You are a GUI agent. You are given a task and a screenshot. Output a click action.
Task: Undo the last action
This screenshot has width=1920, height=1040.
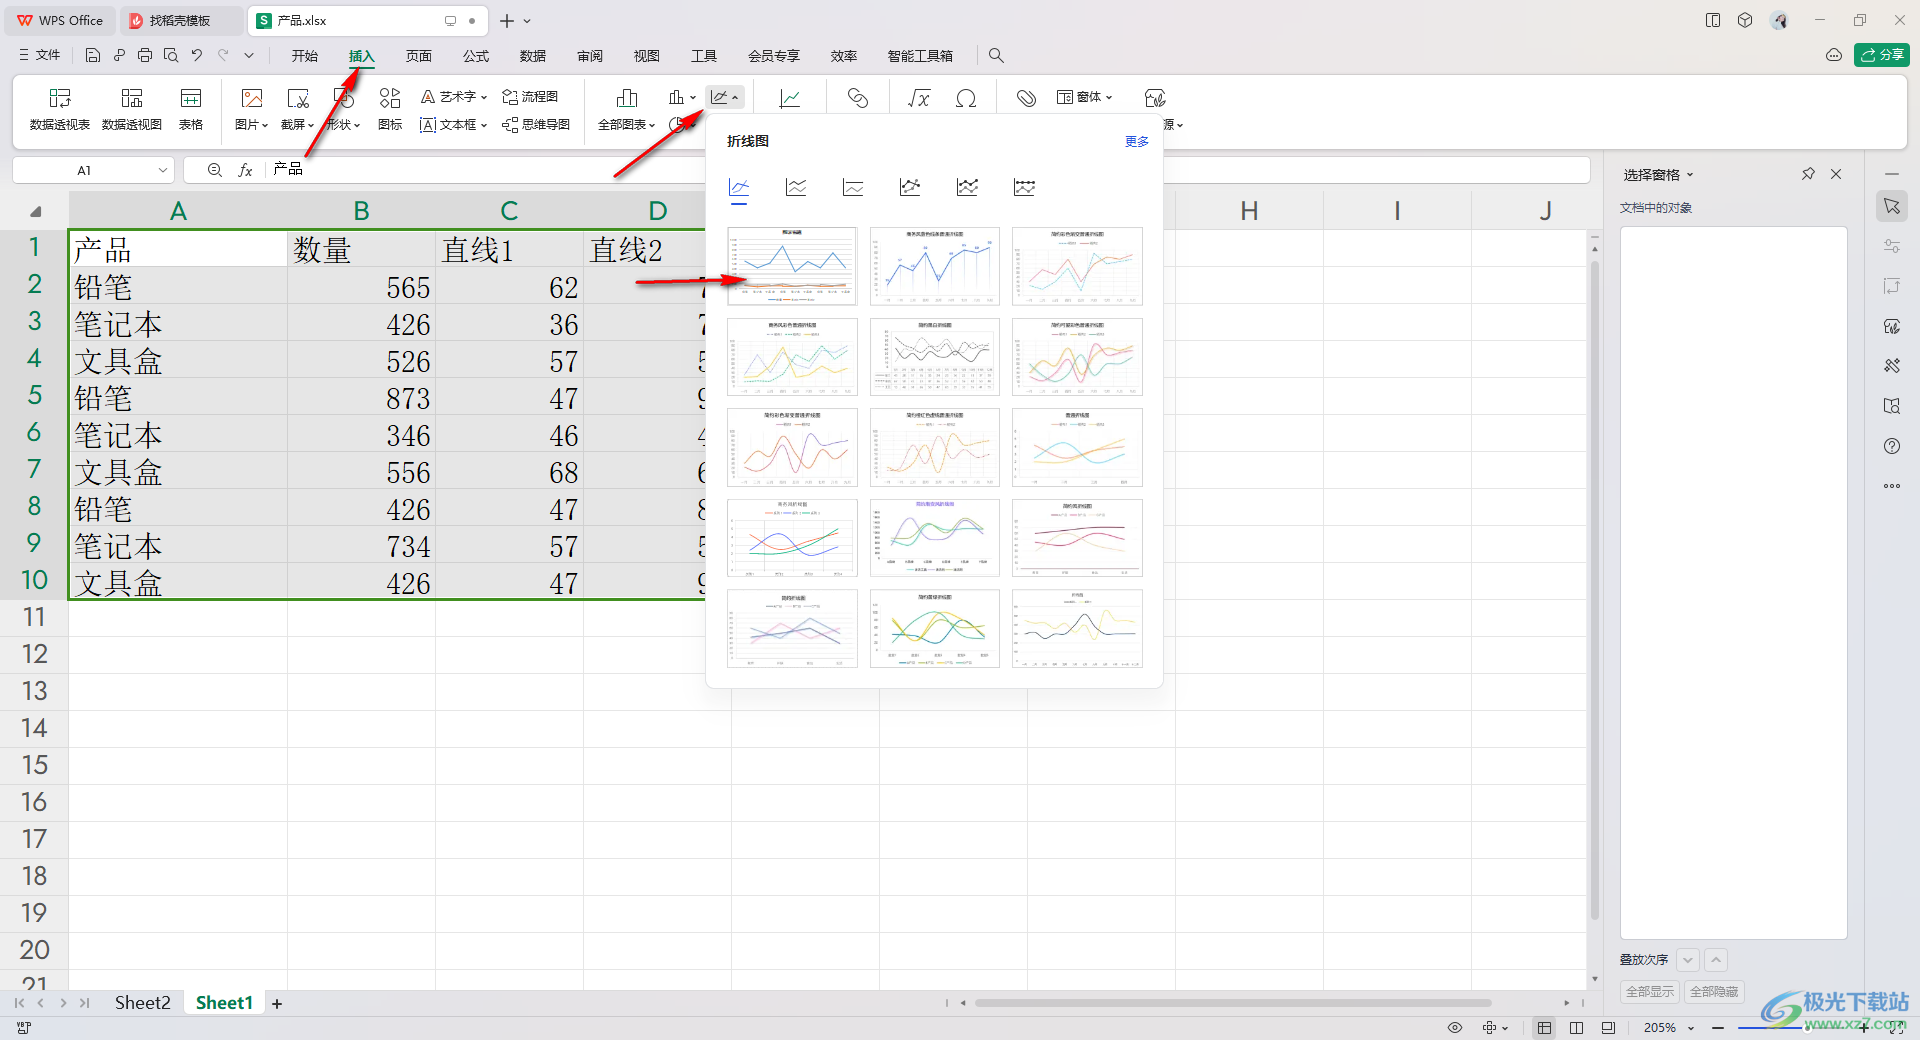point(197,55)
